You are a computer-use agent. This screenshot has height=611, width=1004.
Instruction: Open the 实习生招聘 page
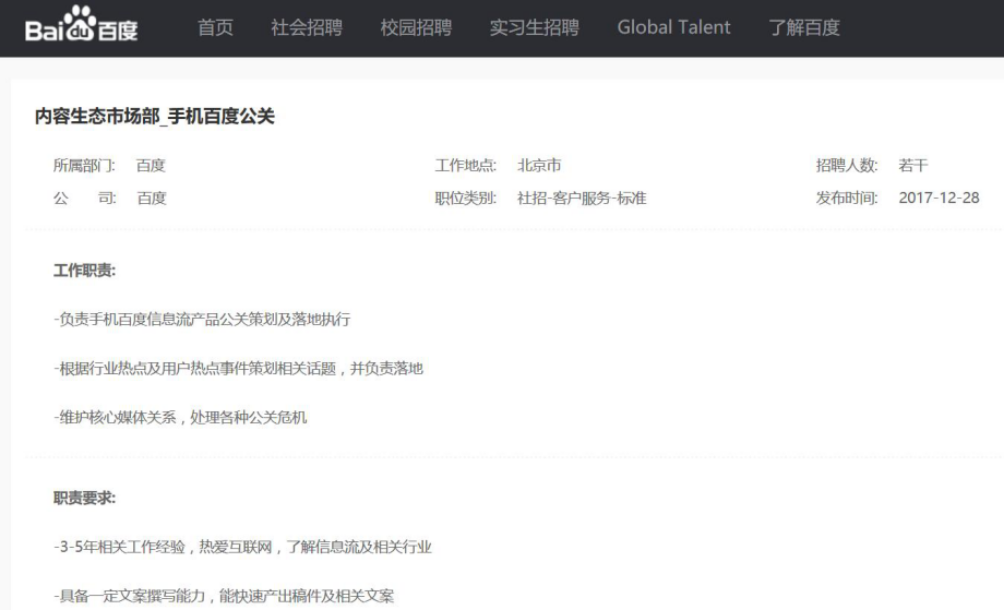point(534,28)
